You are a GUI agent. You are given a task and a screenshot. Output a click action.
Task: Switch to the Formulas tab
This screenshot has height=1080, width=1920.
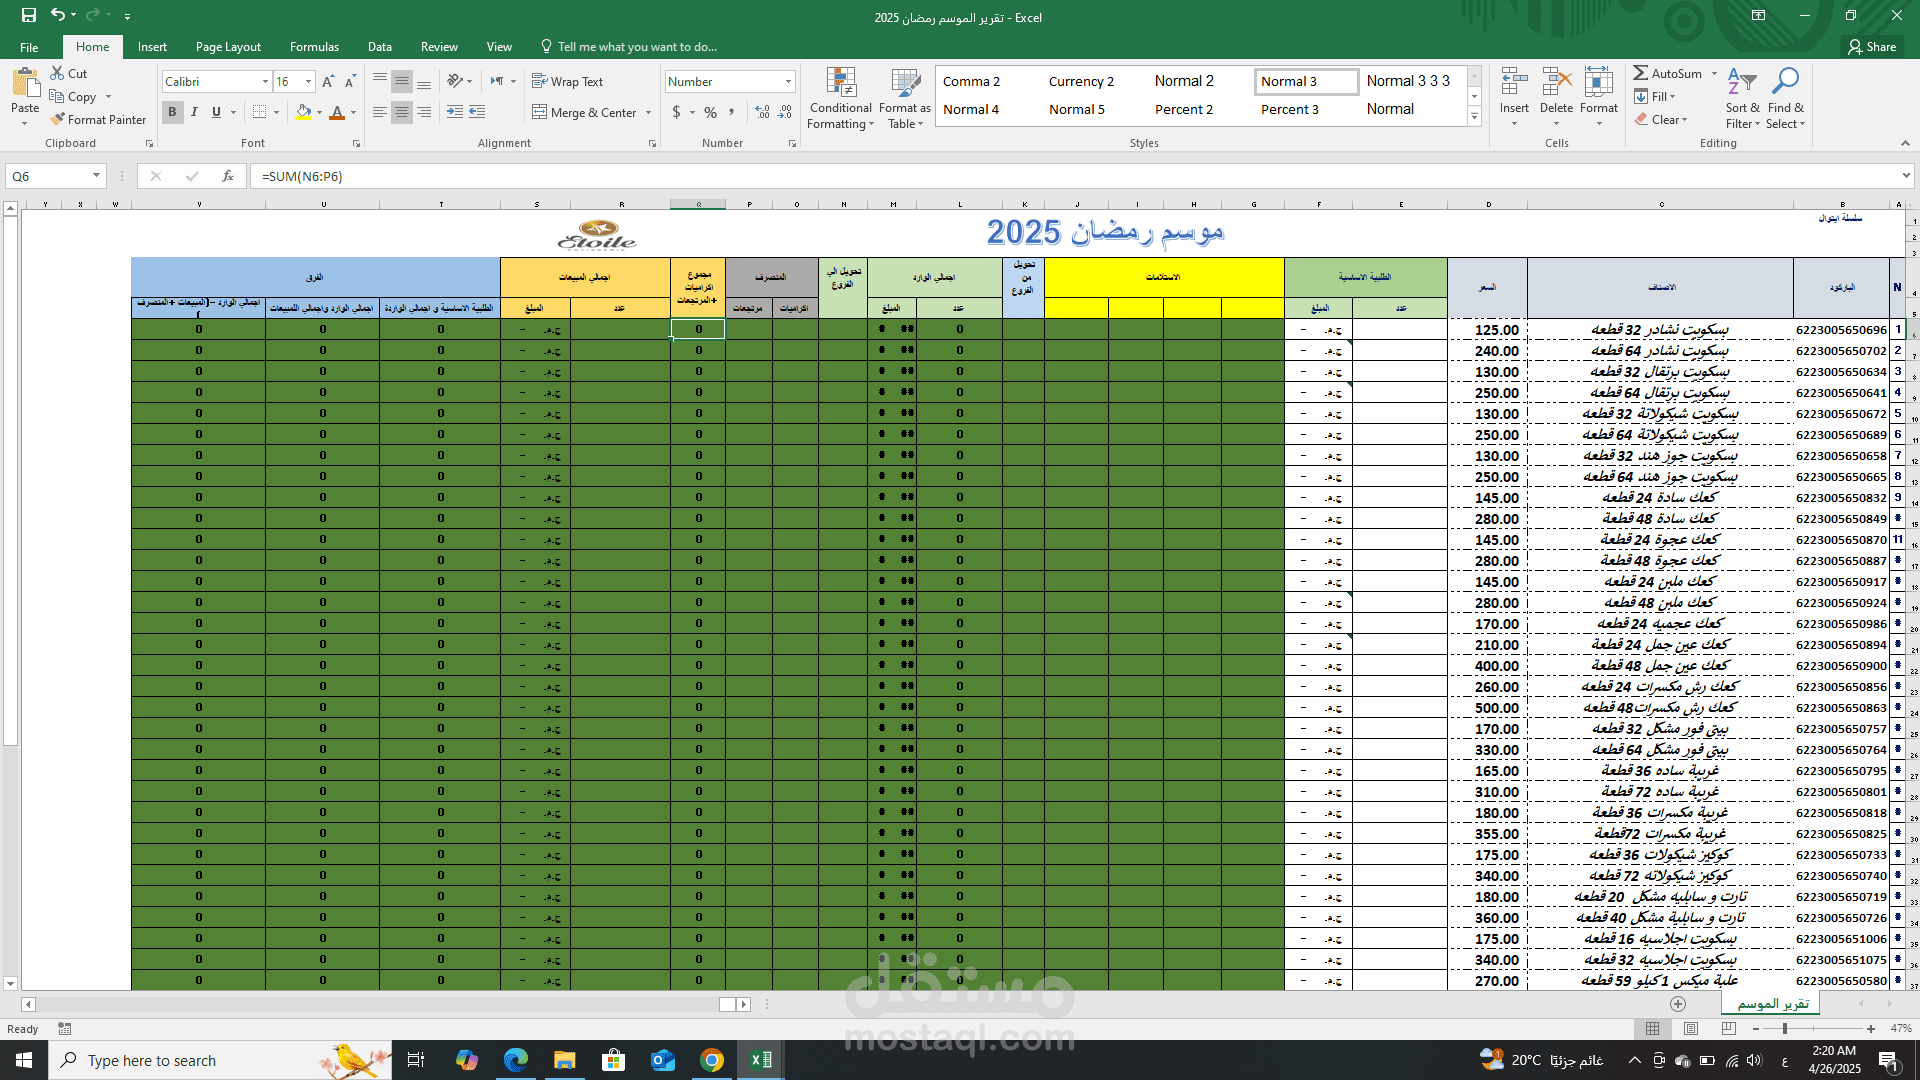point(314,47)
